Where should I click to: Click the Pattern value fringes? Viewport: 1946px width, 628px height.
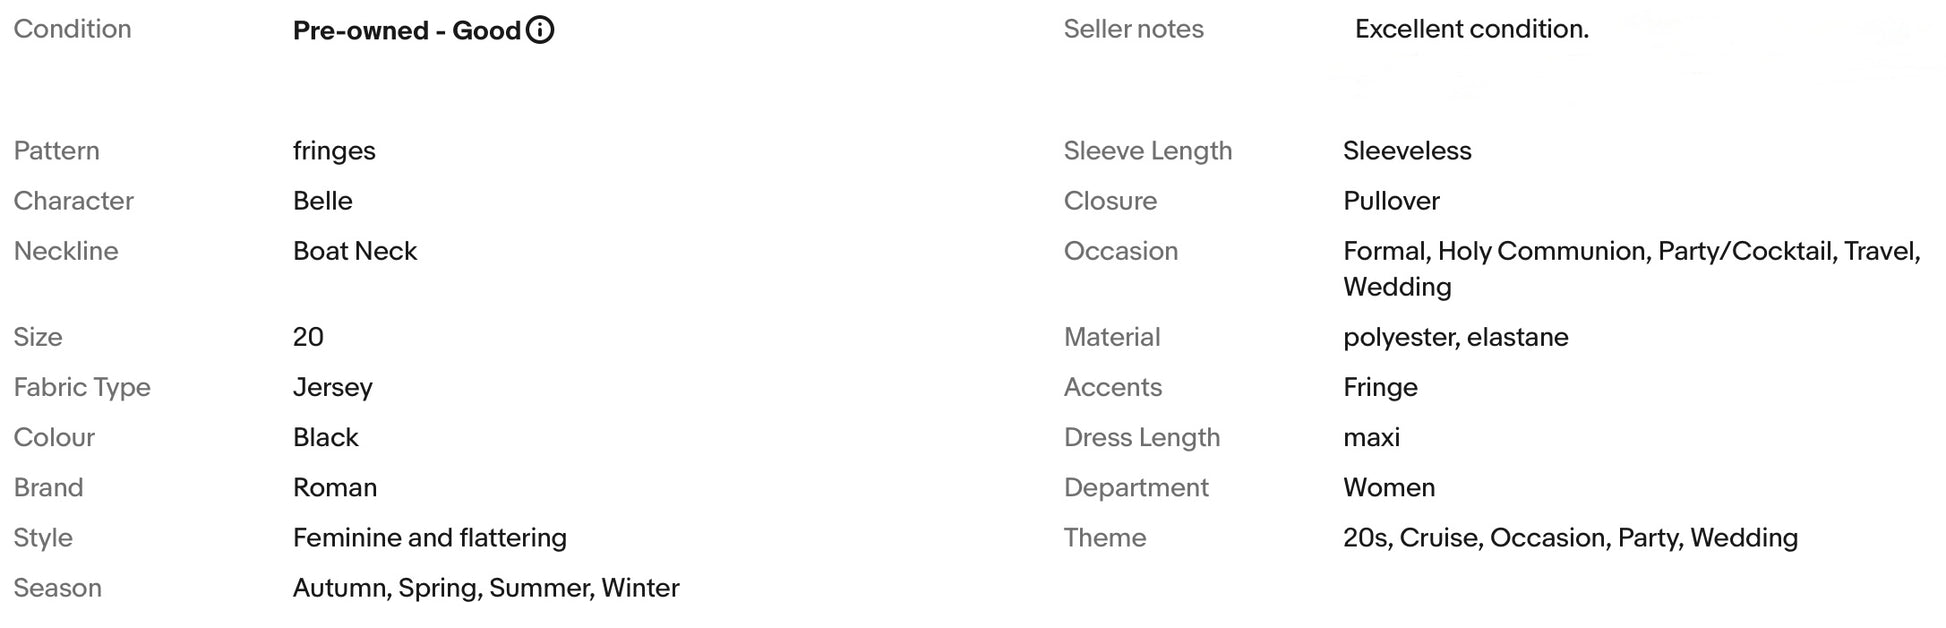pyautogui.click(x=334, y=151)
